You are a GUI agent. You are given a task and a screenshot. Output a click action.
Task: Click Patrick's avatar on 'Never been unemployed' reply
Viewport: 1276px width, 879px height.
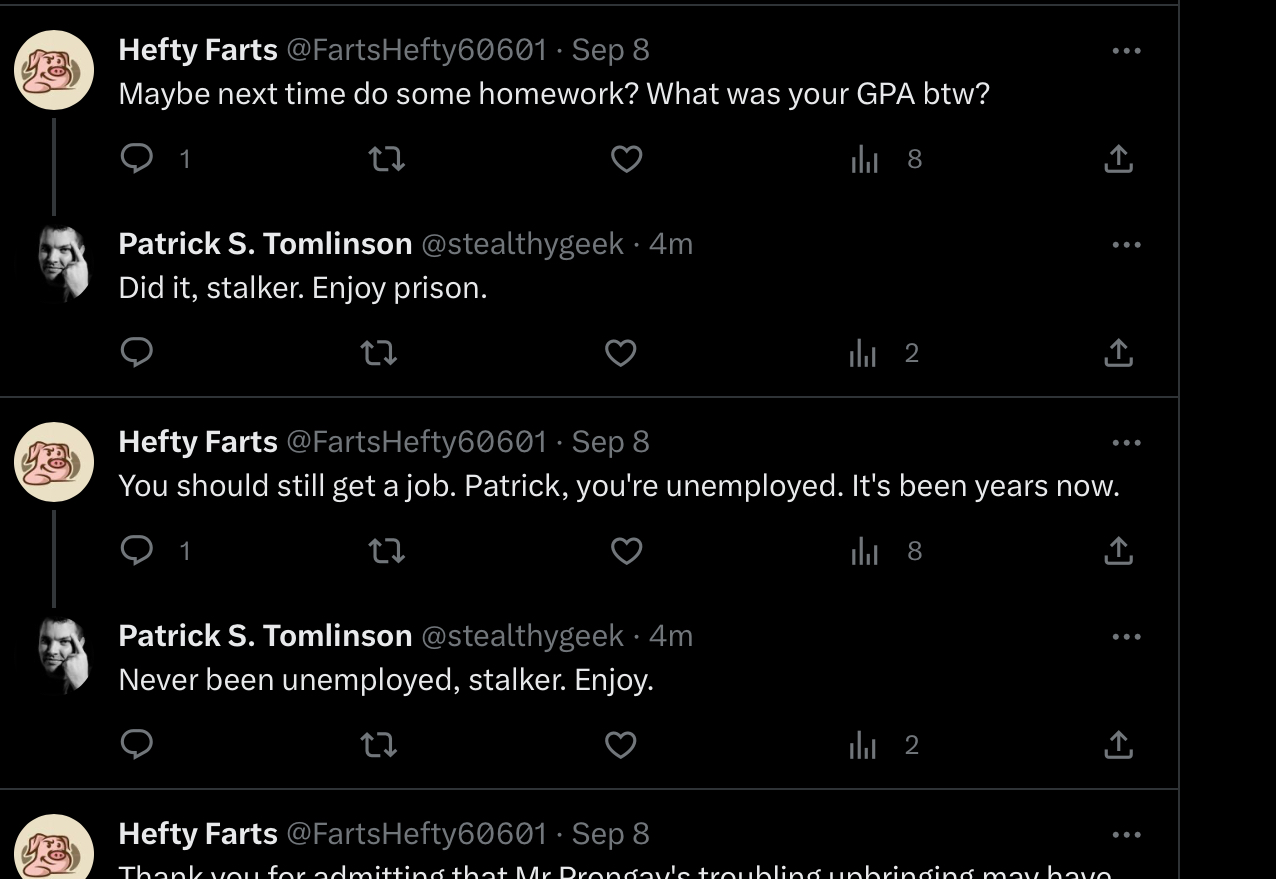click(x=62, y=655)
